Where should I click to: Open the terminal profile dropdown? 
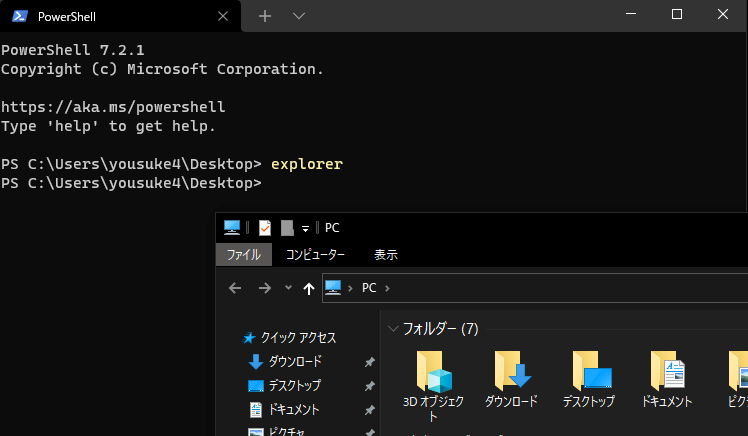[299, 16]
